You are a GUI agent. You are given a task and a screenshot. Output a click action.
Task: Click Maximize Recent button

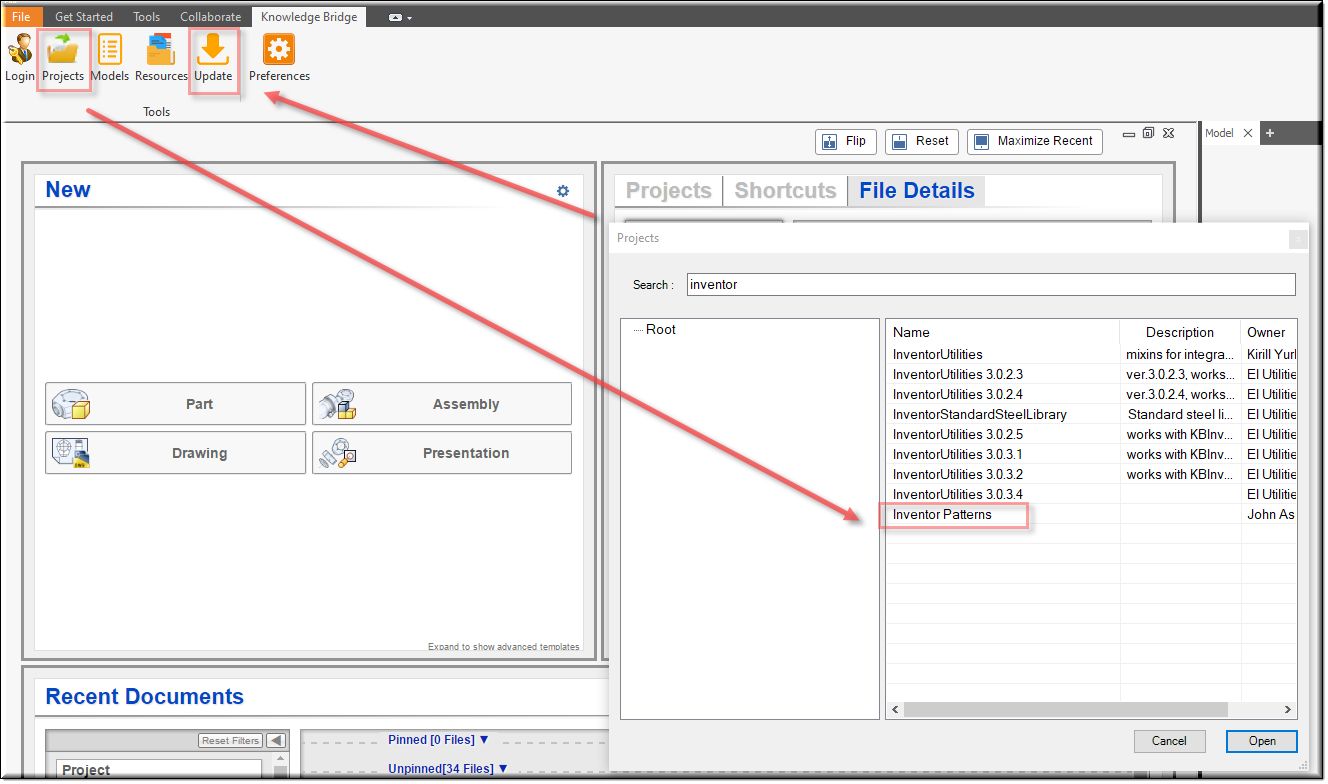(x=1034, y=141)
